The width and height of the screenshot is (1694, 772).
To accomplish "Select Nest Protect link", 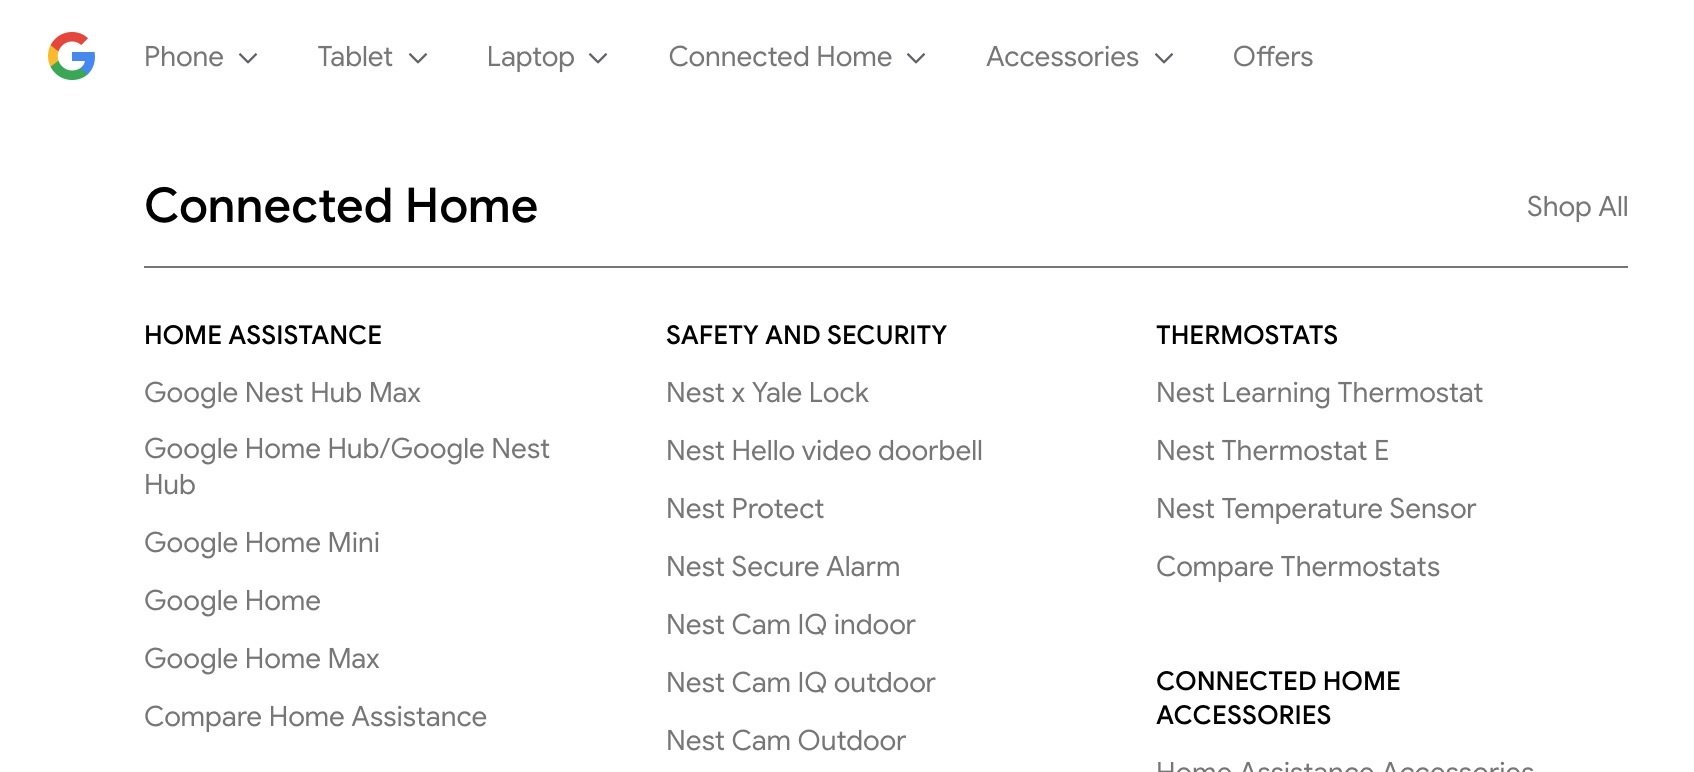I will 745,509.
